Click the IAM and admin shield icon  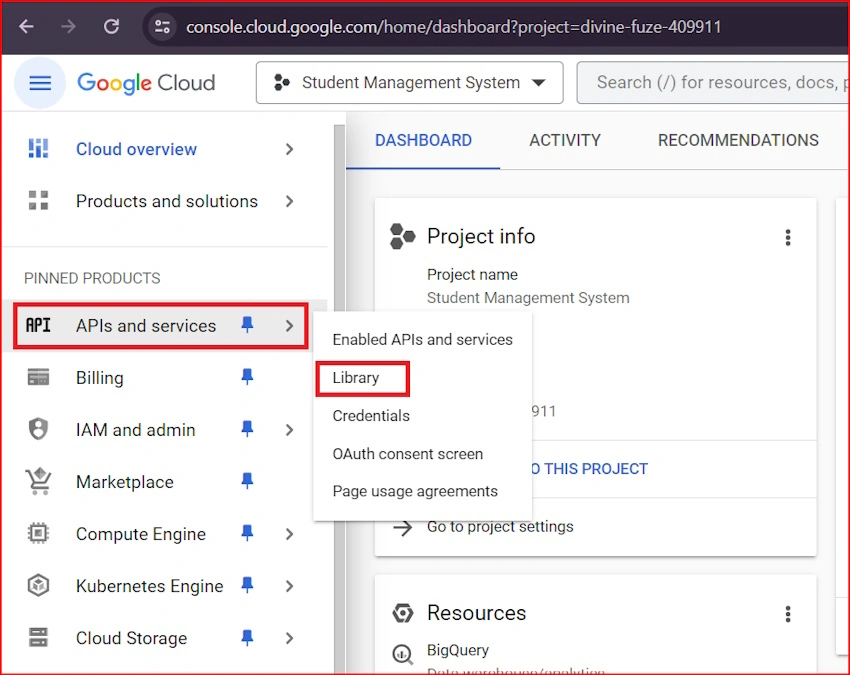click(x=38, y=429)
